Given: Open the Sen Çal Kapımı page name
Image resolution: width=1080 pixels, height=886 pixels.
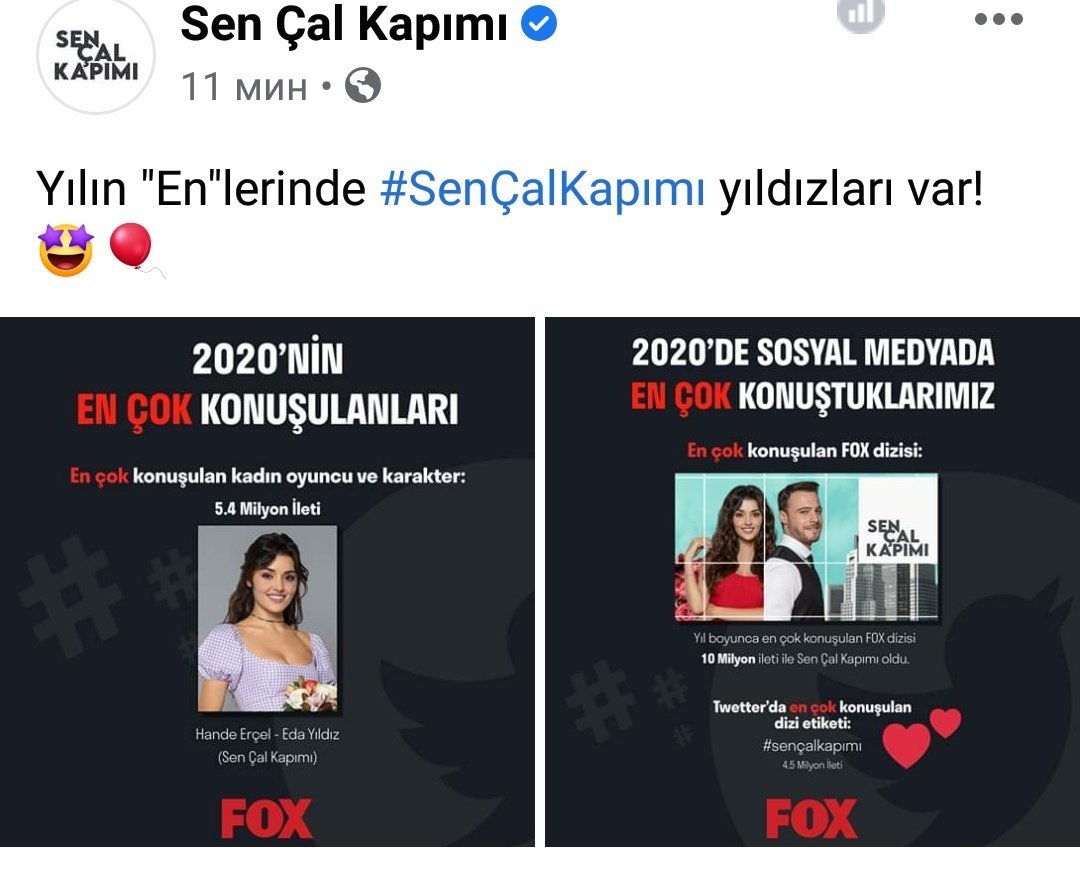Looking at the screenshot, I should pos(344,24).
